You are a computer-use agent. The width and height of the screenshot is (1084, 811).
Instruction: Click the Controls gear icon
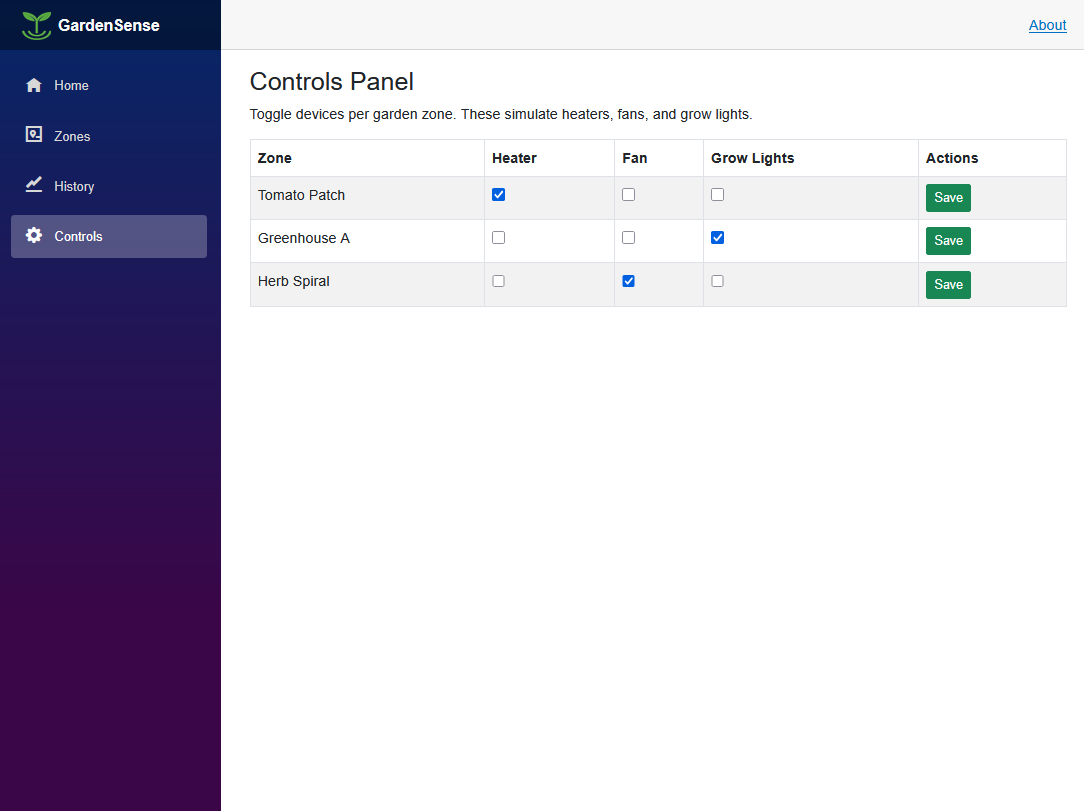pos(34,235)
